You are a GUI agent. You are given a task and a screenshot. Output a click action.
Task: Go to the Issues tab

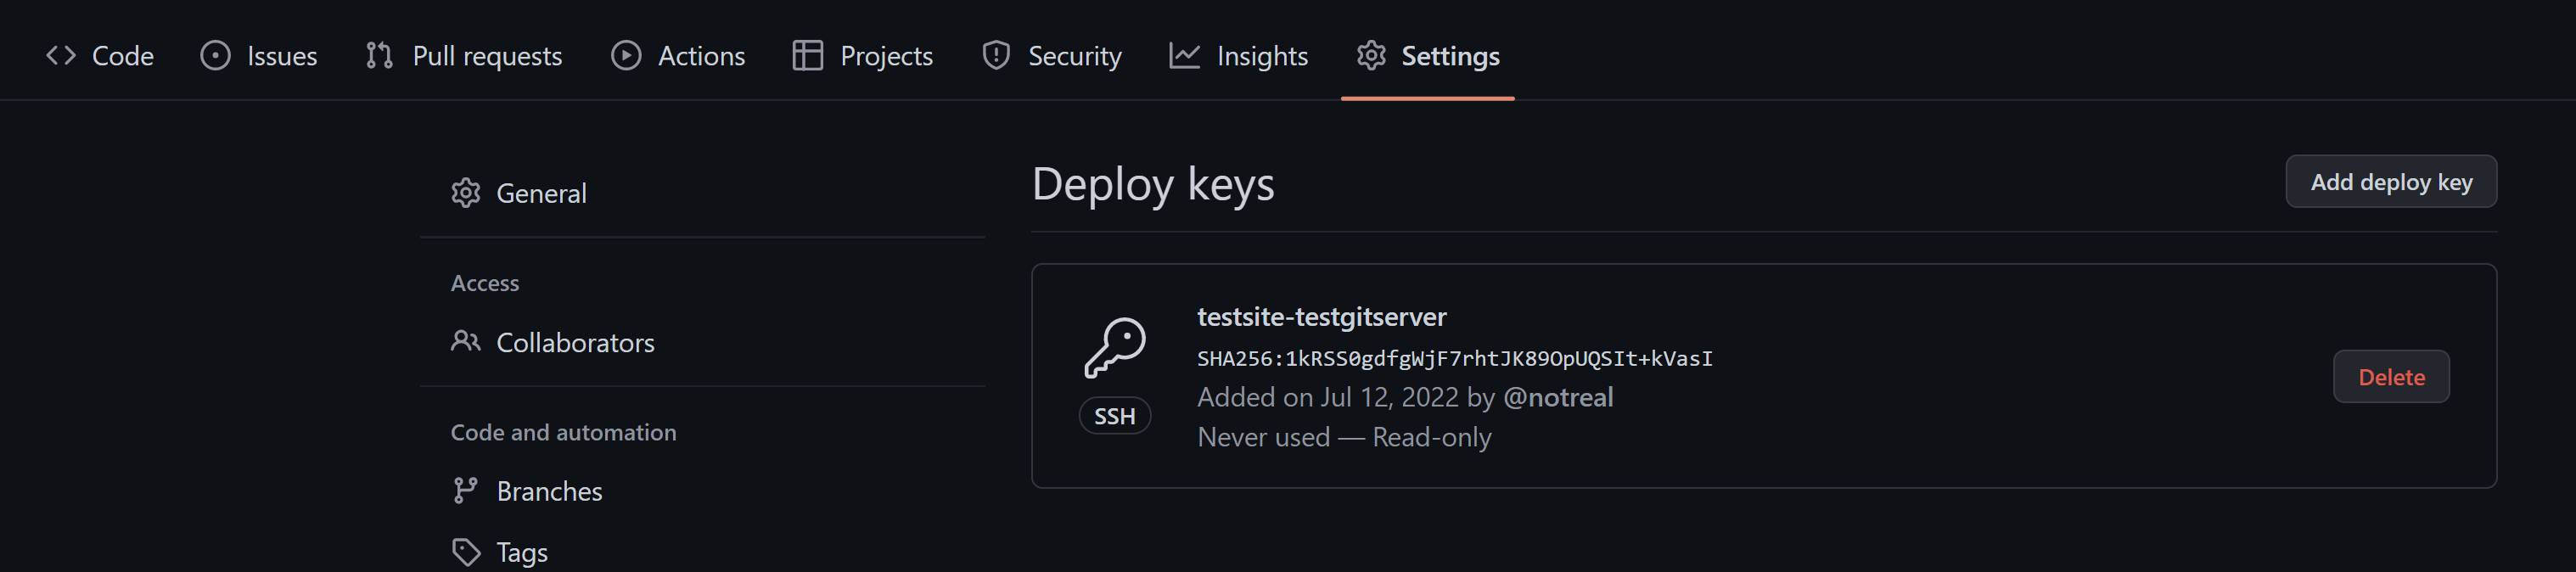(259, 56)
